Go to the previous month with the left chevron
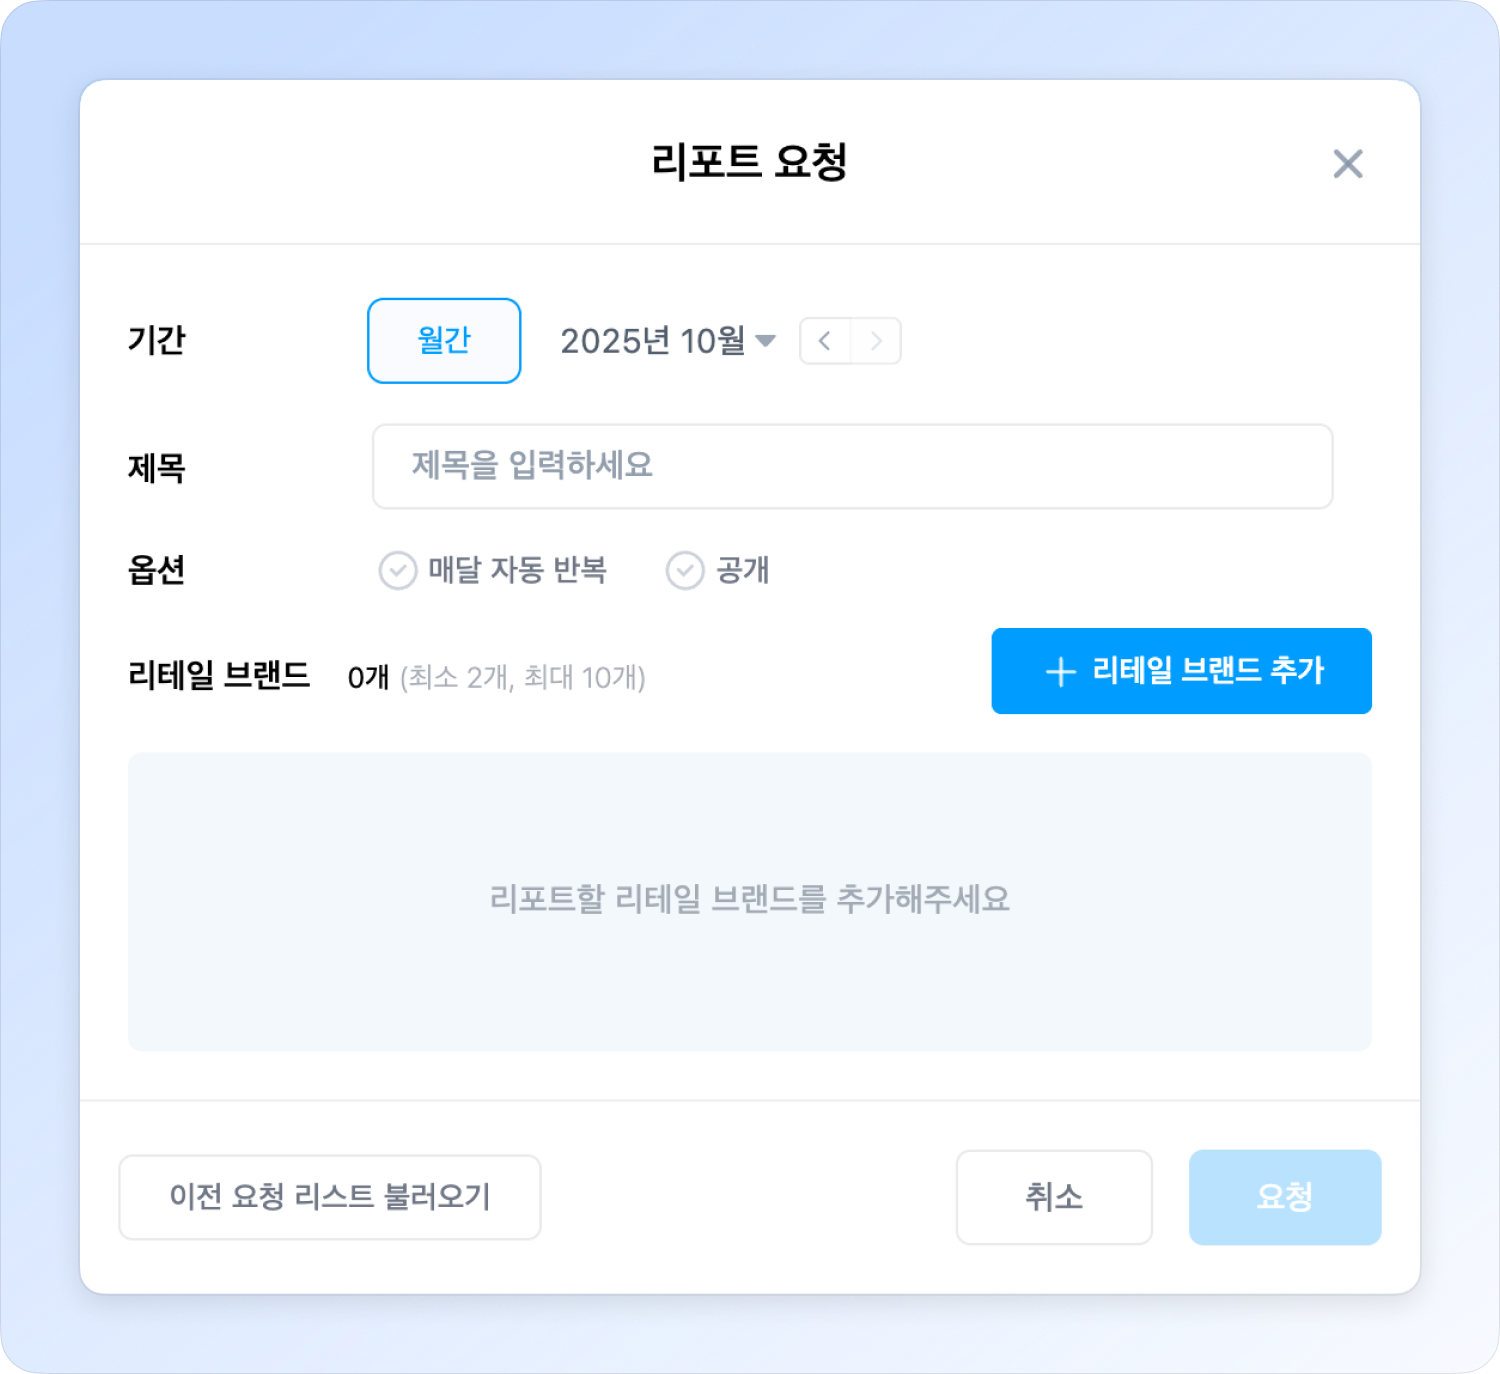 point(825,341)
